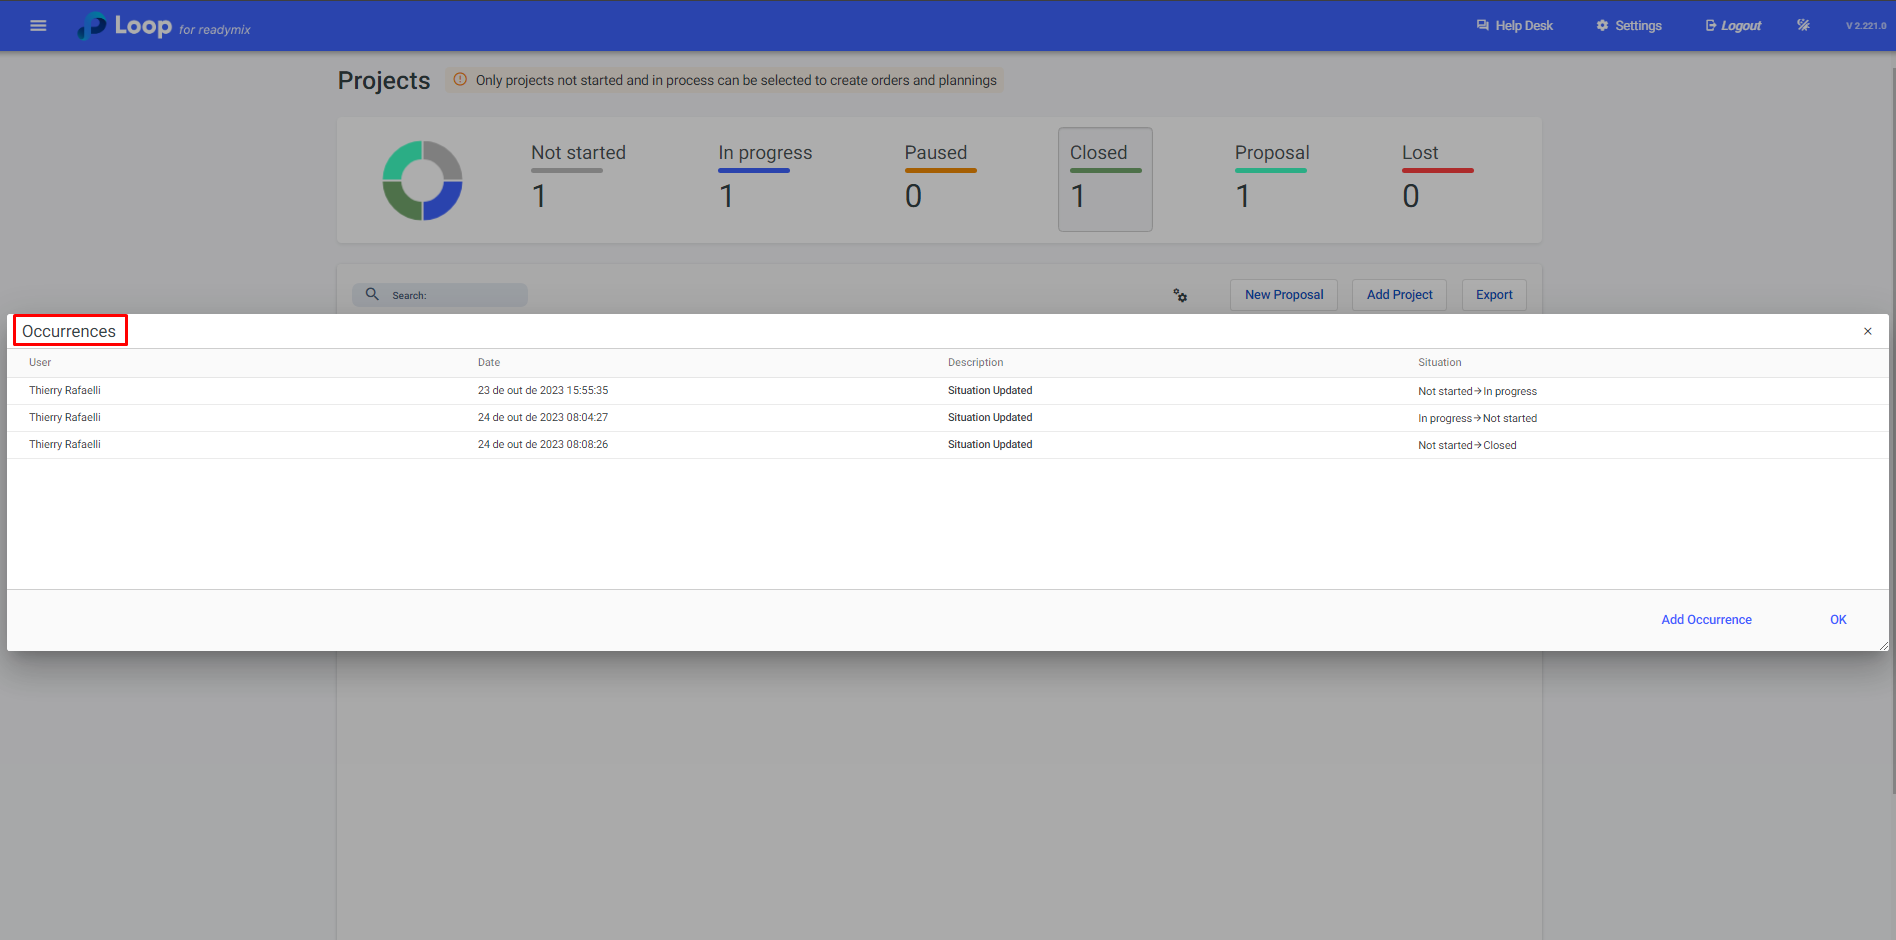Click the search magnifier icon
1896x940 pixels.
pos(372,295)
